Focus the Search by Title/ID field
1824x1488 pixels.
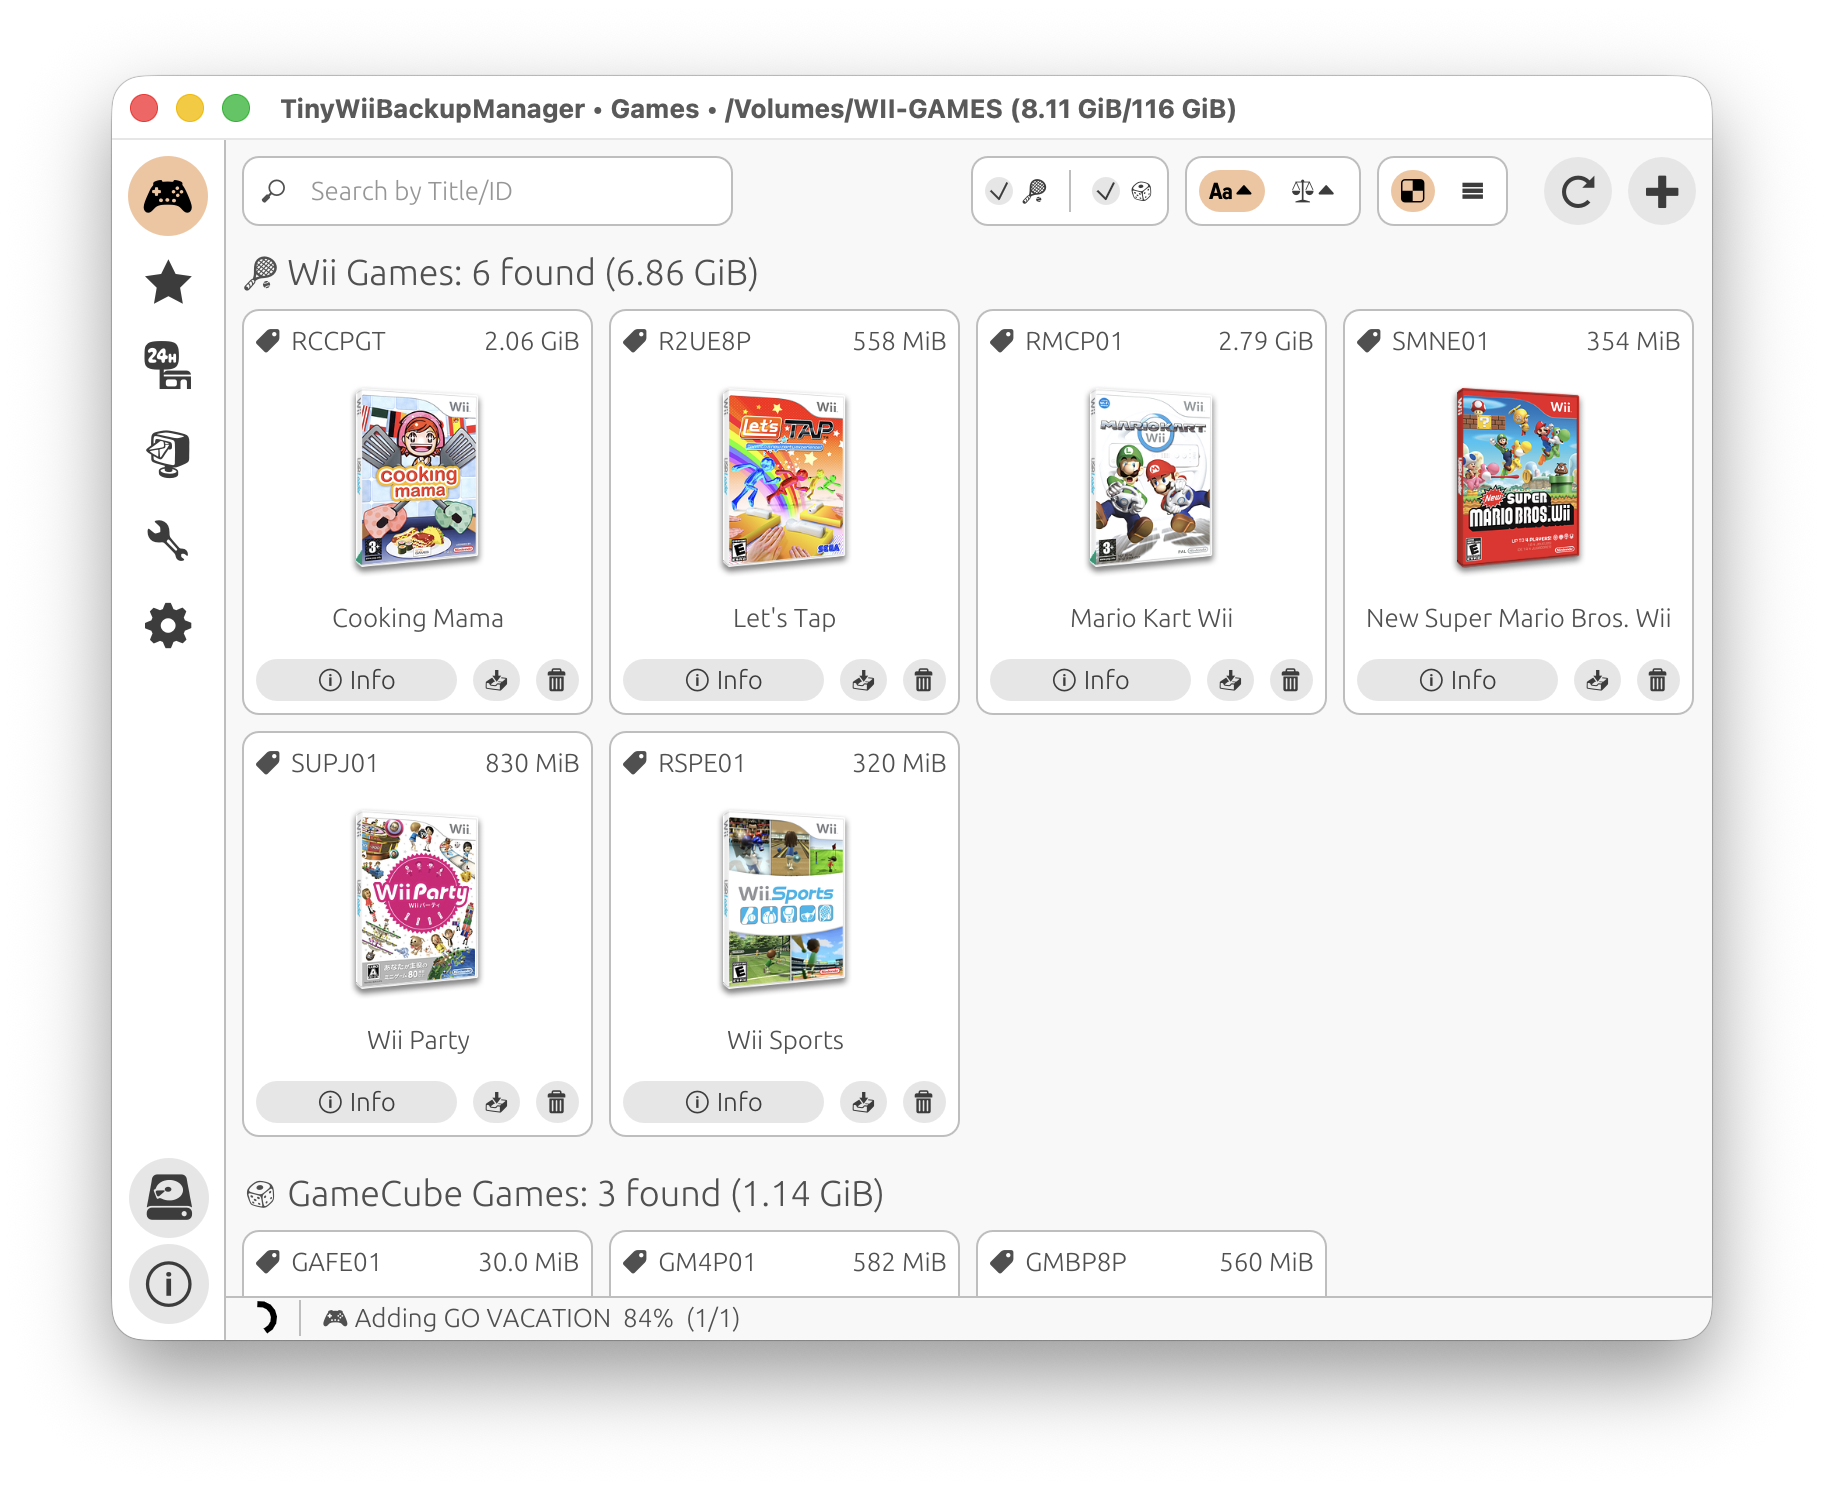(488, 191)
